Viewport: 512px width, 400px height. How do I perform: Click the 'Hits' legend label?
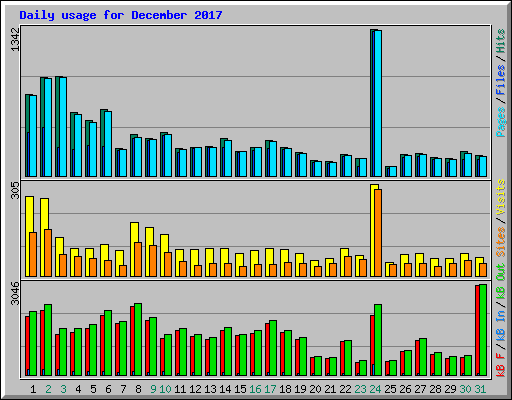coord(500,41)
